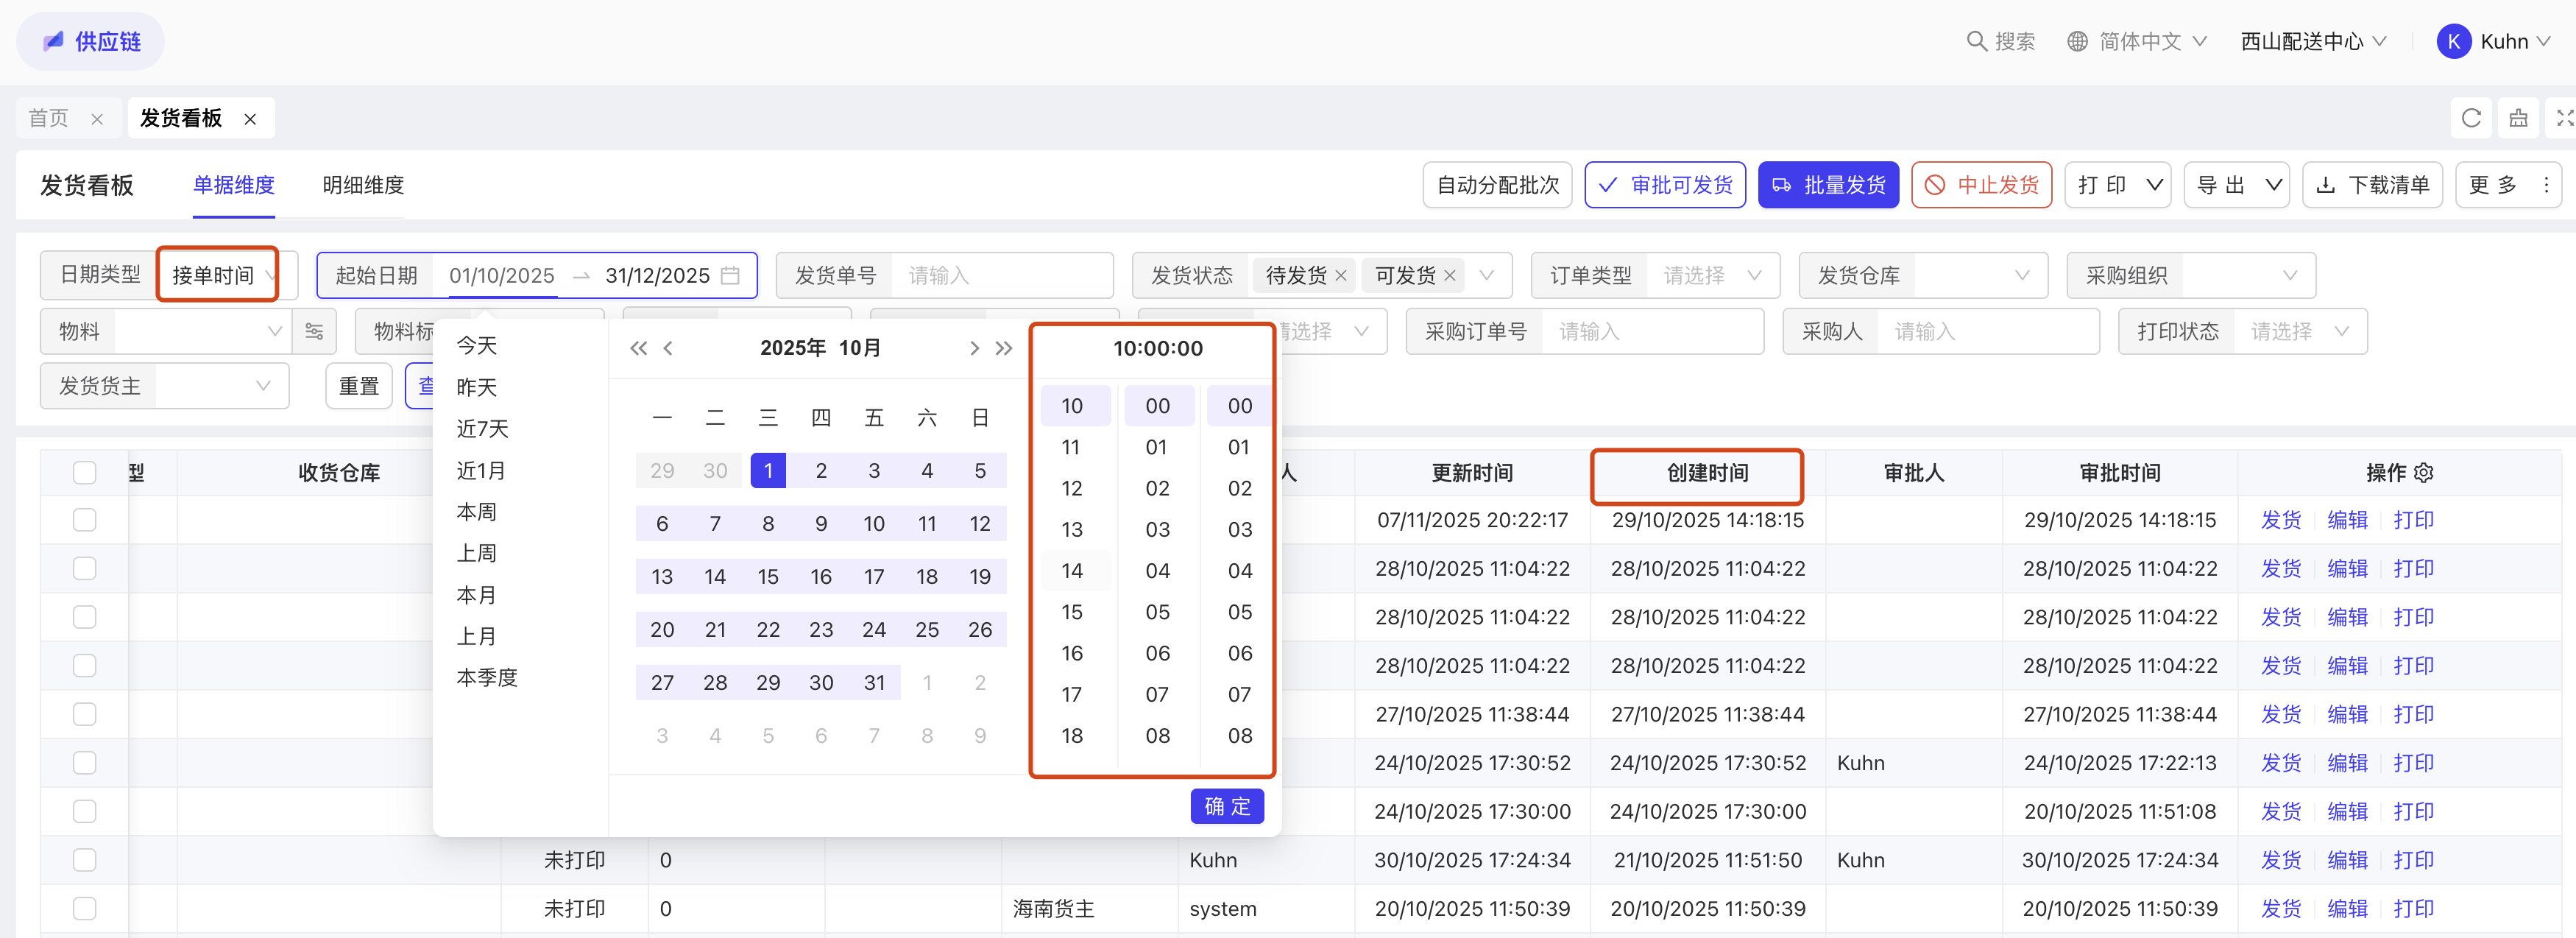
Task: Switch to the 明细维度 tab
Action: 363,185
